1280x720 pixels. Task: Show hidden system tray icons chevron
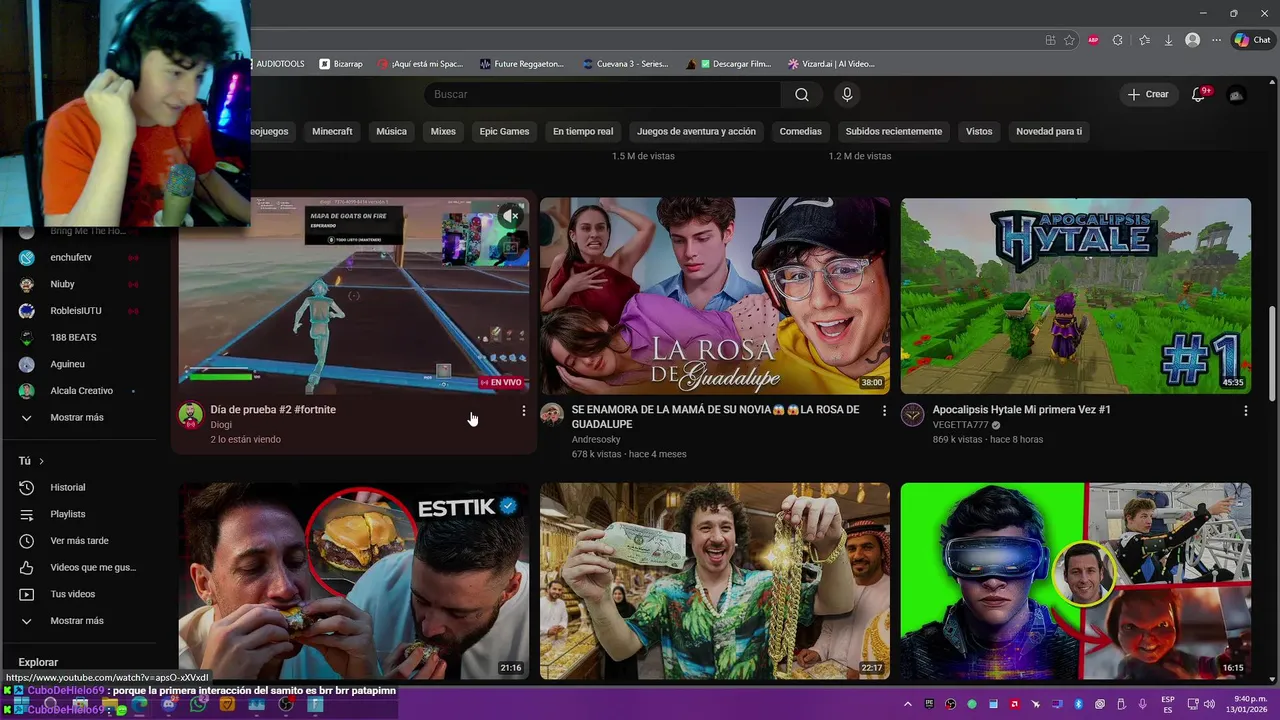point(908,704)
